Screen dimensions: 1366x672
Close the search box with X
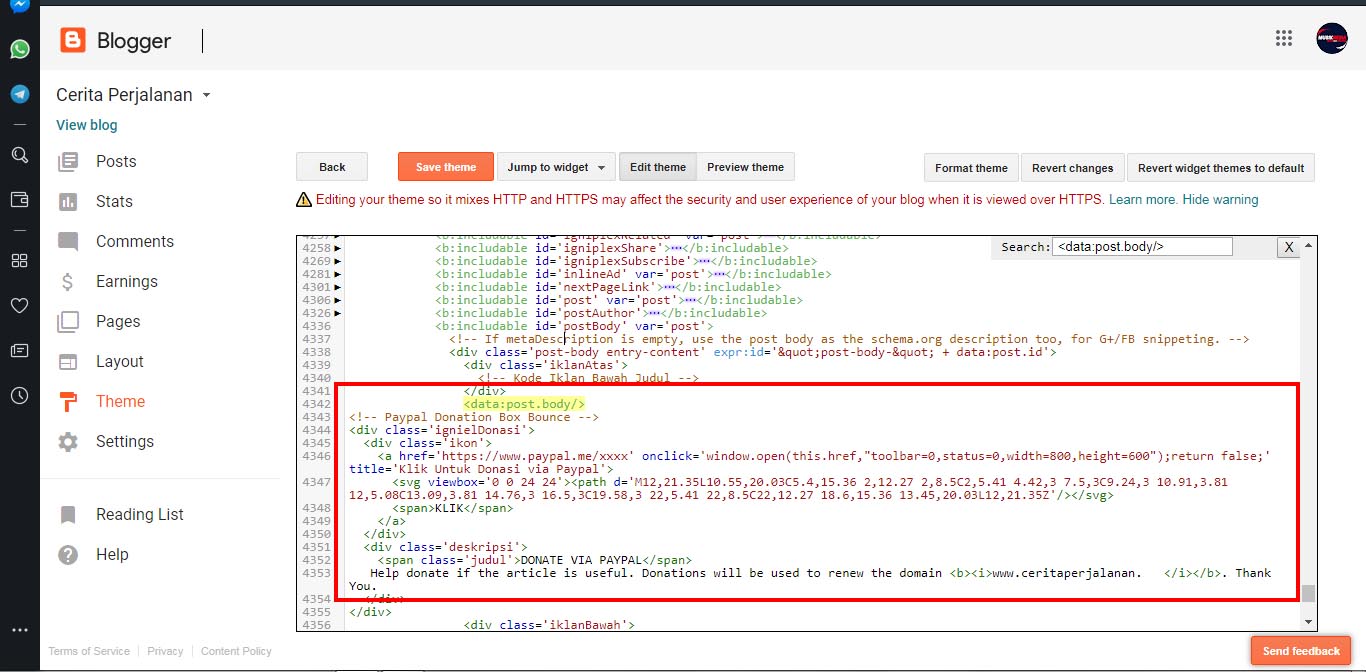(1289, 247)
